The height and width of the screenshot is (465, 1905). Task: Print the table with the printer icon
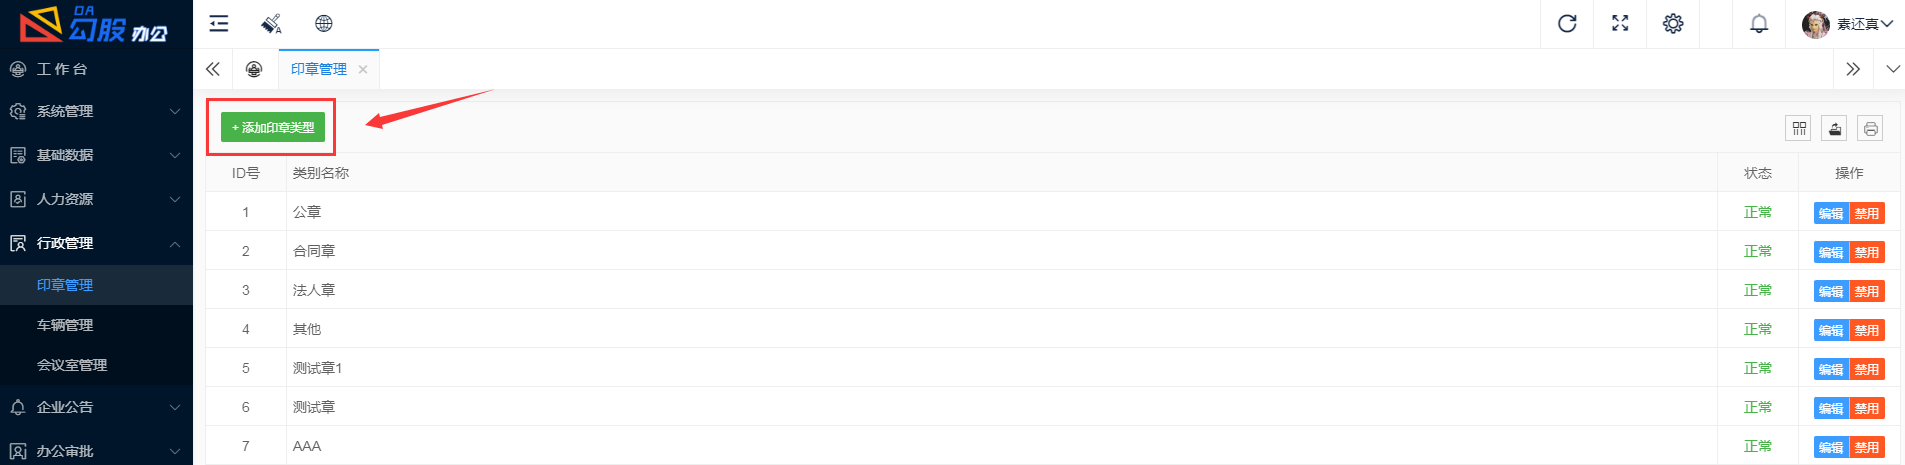click(1871, 128)
